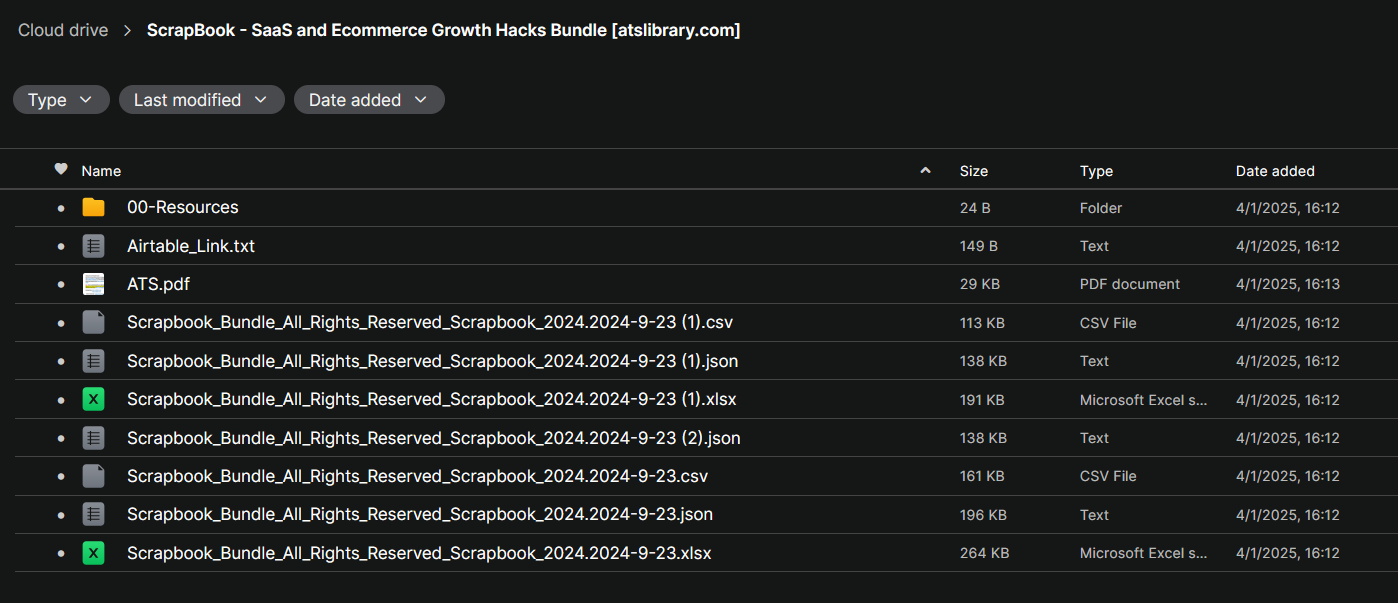Select the Scrapbook bundle (1).json file name

[x=433, y=361]
